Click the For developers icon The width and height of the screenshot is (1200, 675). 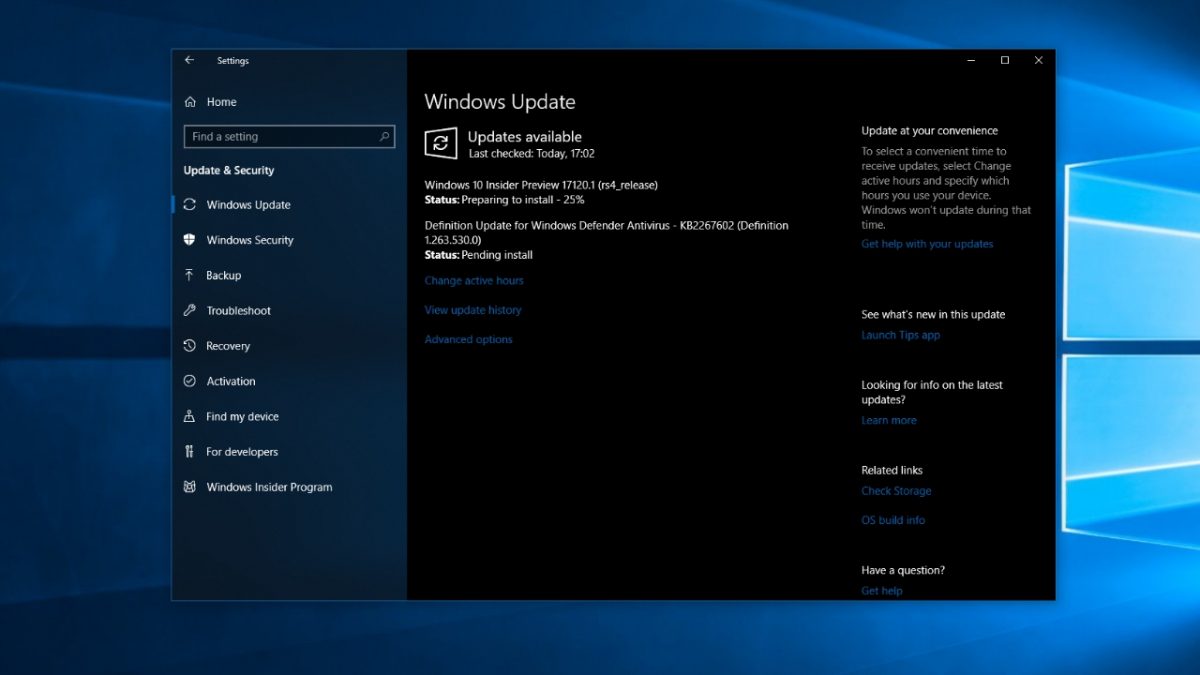coord(191,451)
